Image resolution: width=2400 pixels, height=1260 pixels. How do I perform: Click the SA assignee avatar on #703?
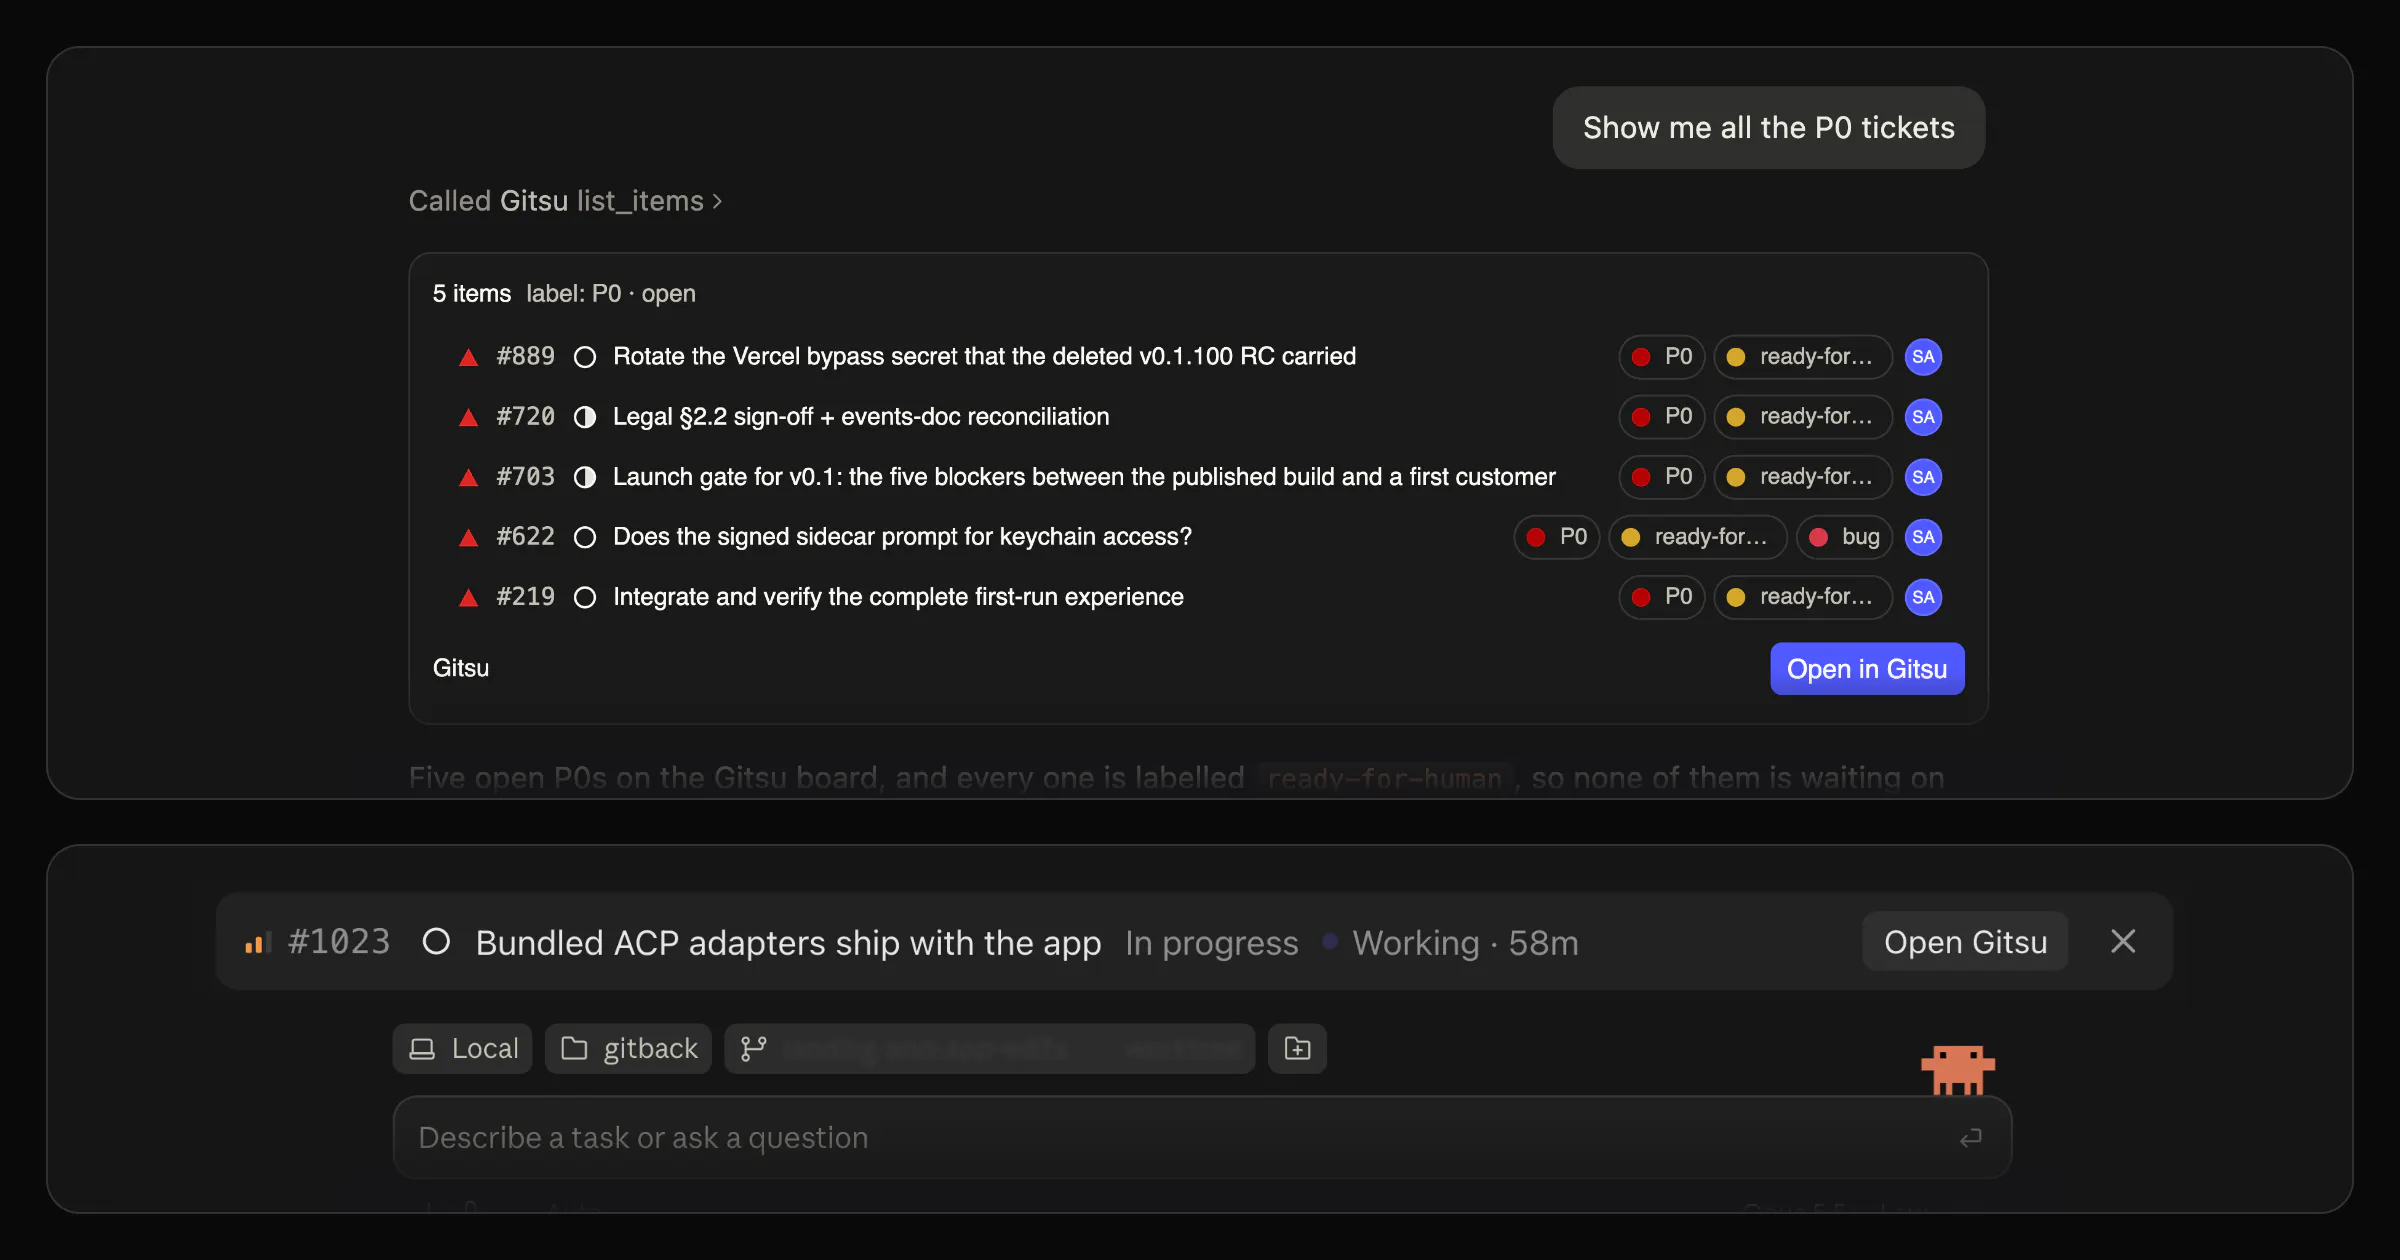(x=1923, y=477)
